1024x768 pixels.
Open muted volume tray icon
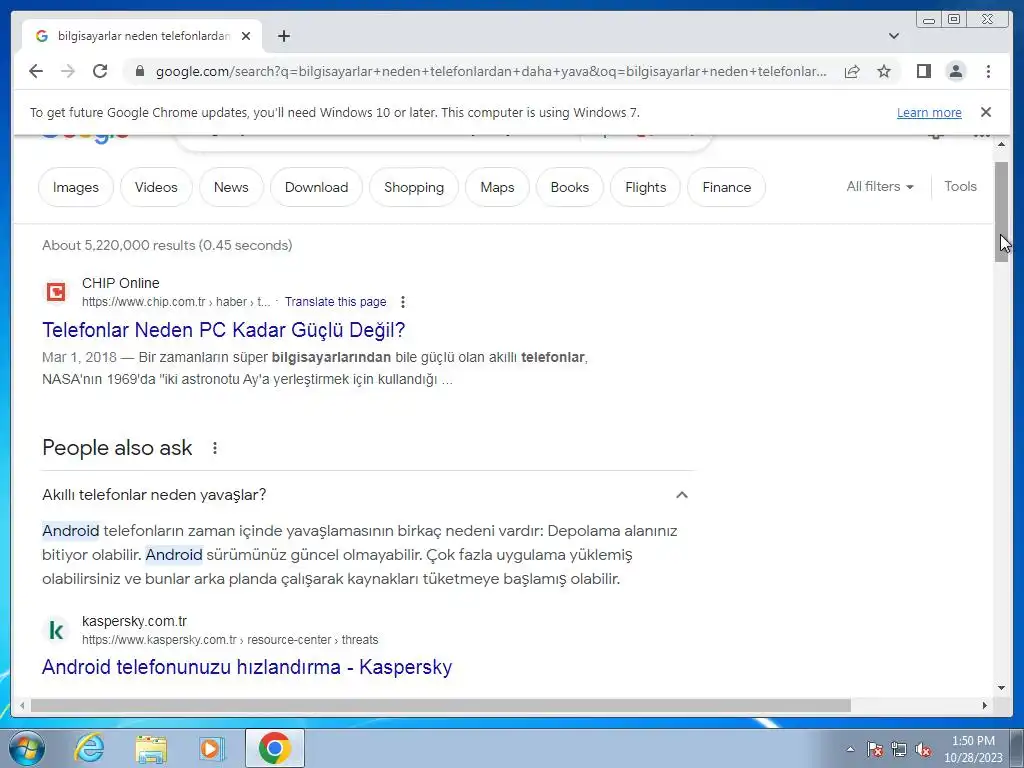point(923,749)
